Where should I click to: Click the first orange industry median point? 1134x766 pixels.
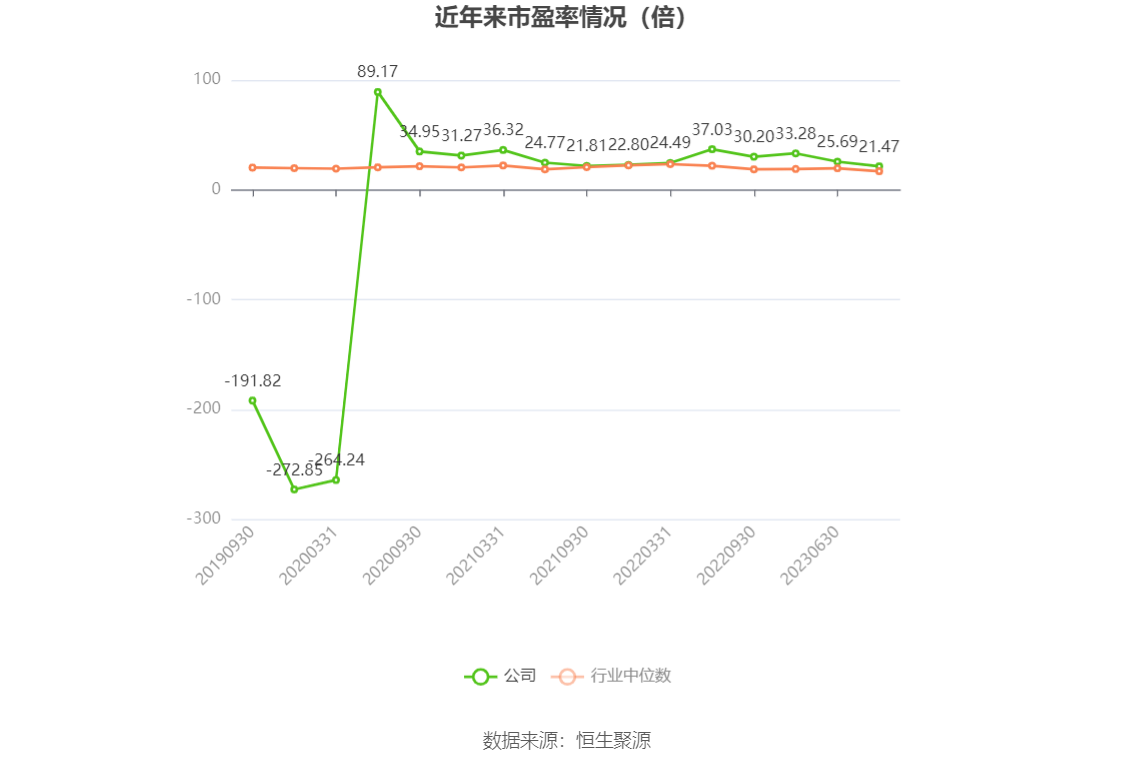pyautogui.click(x=252, y=168)
